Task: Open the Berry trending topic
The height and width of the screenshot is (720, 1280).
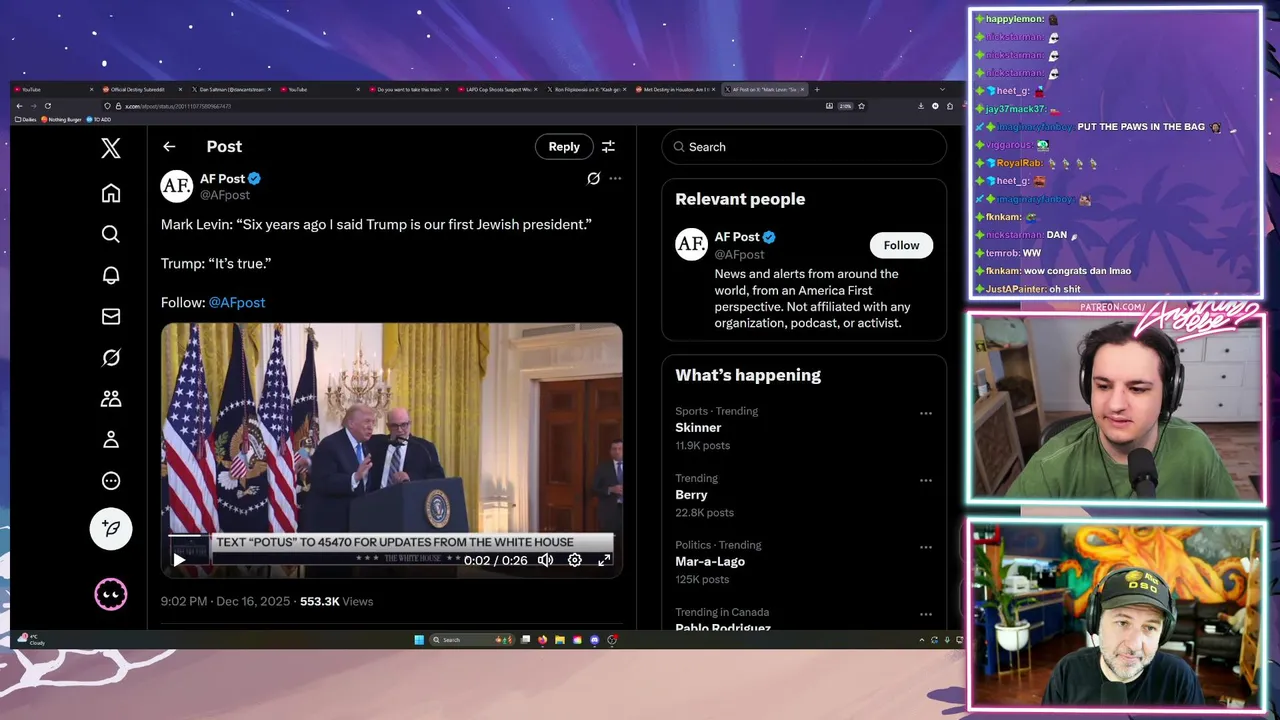Action: (x=691, y=494)
